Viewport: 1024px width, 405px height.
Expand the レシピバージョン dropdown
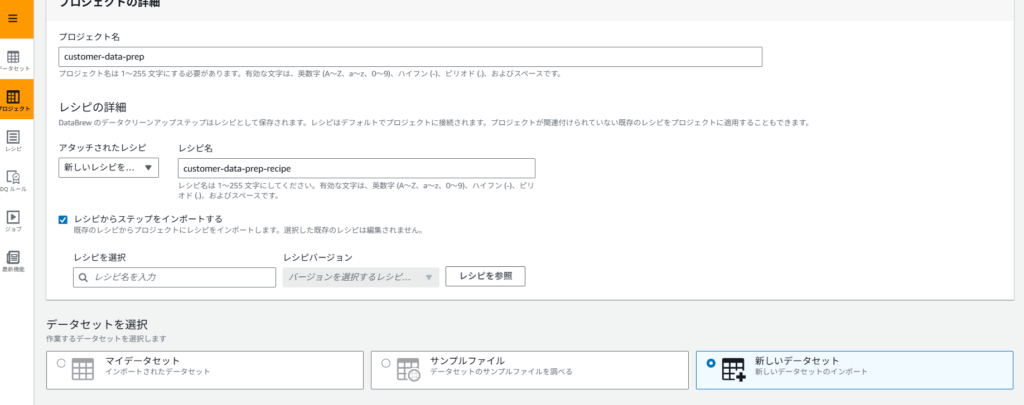tap(360, 277)
